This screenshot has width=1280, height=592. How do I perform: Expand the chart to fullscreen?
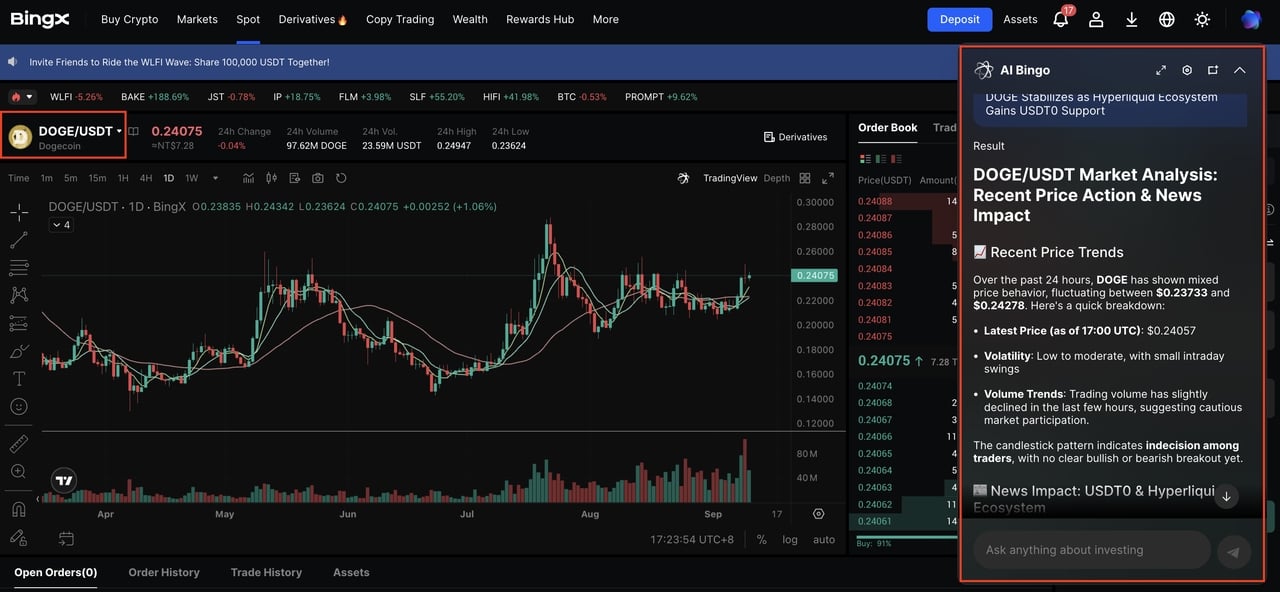point(828,178)
